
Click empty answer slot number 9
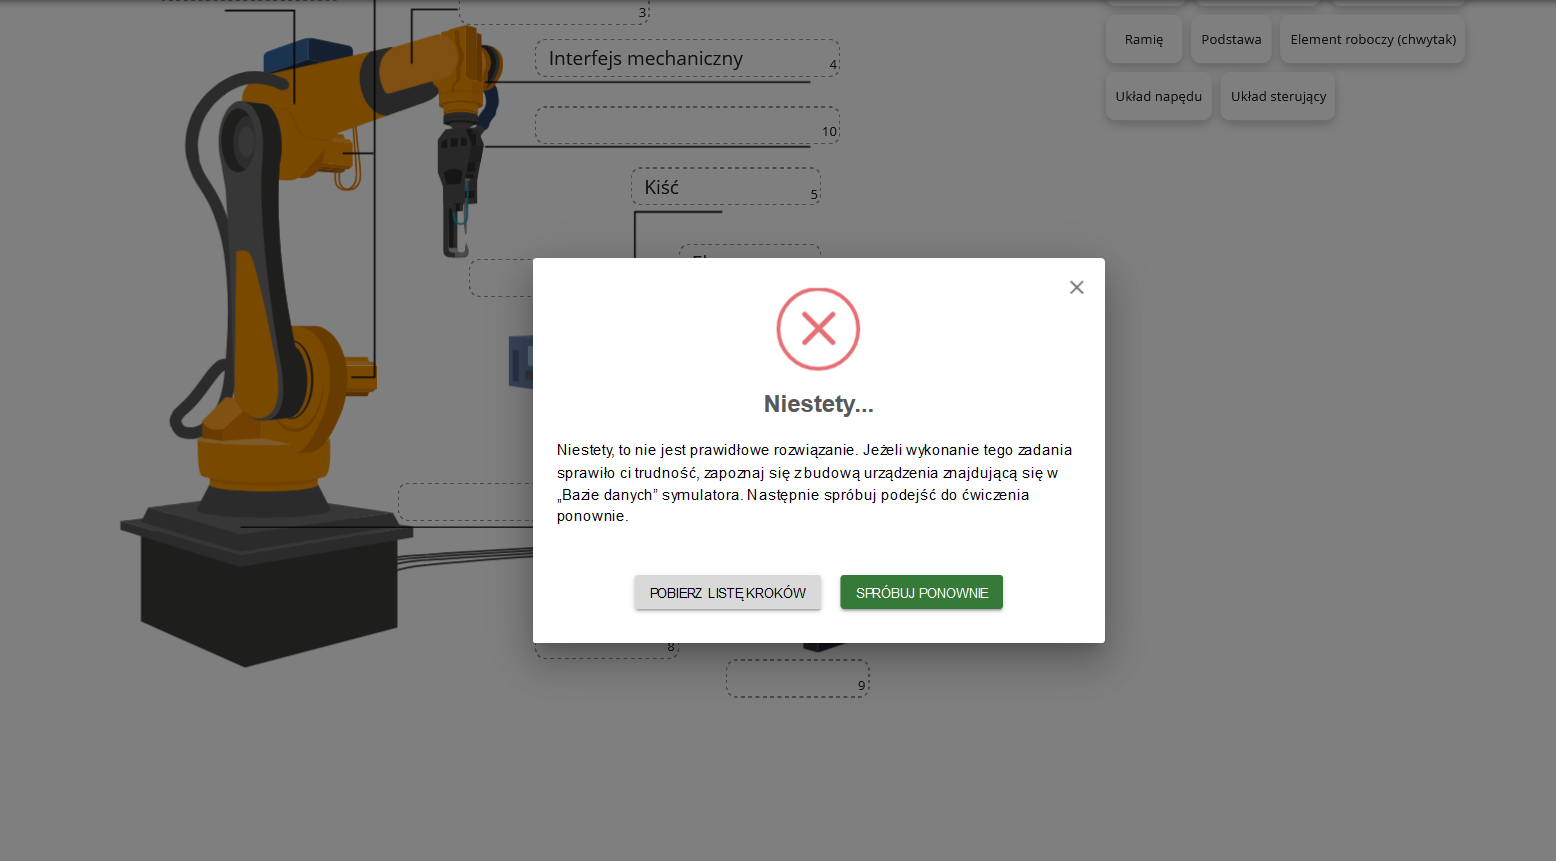[796, 679]
